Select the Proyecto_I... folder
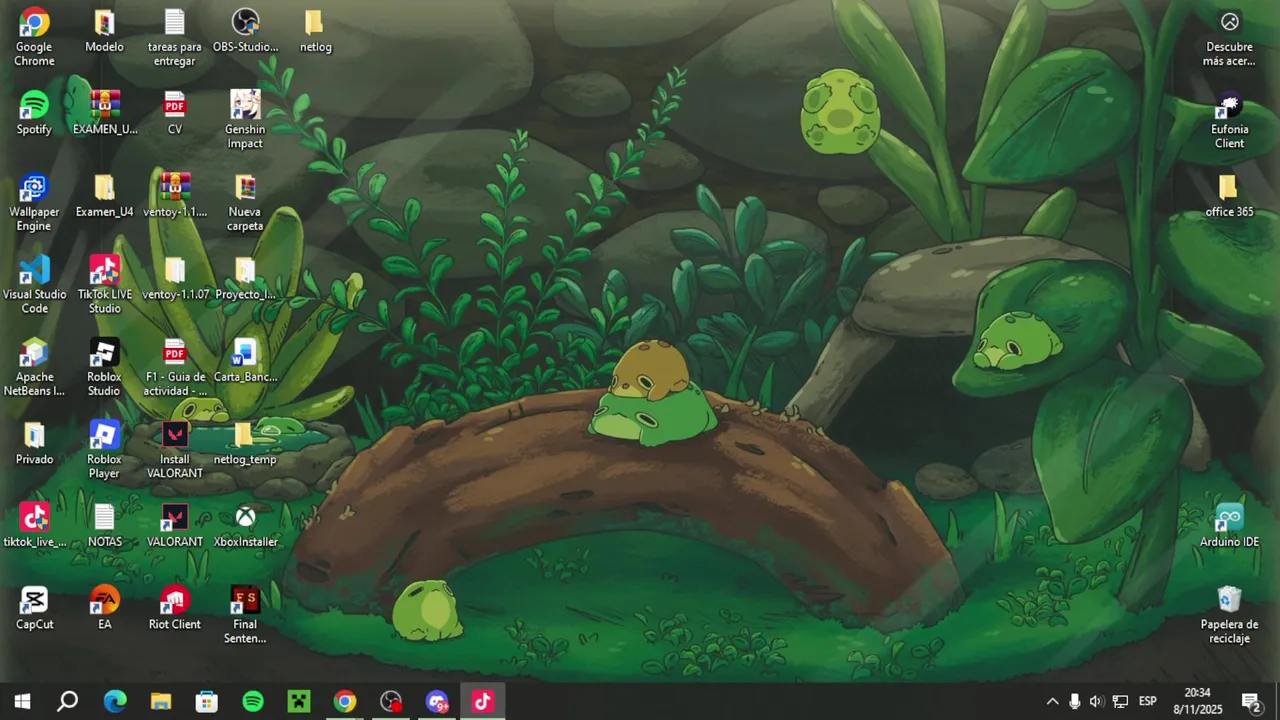 point(245,278)
